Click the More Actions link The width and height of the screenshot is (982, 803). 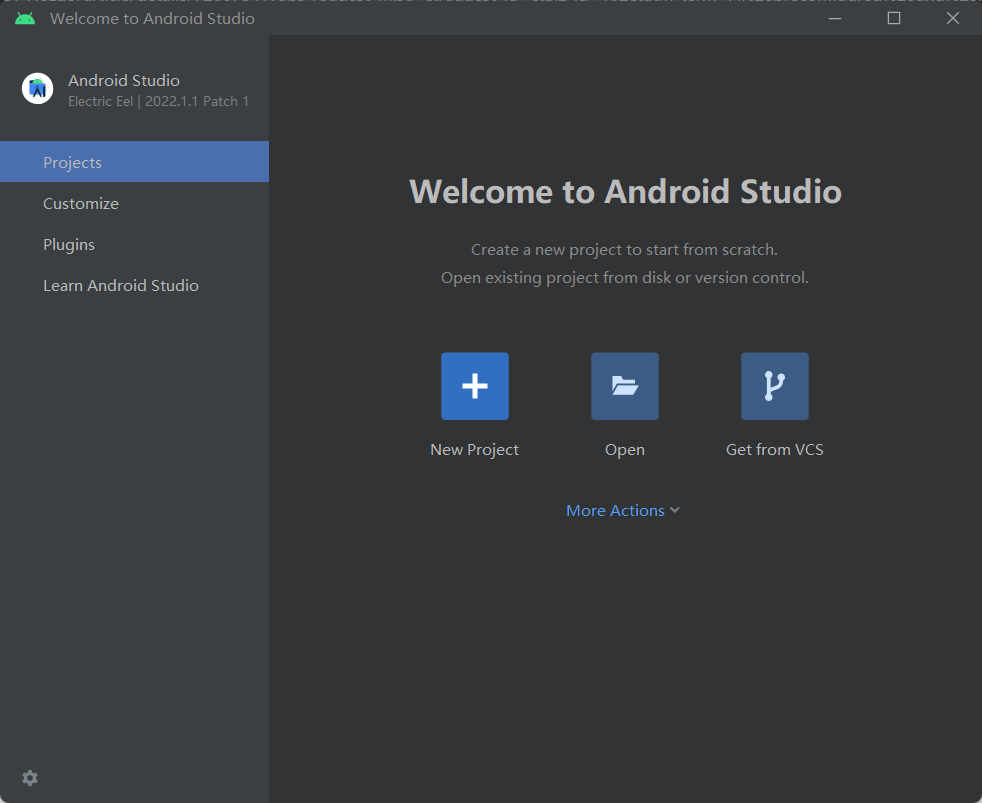tap(615, 510)
